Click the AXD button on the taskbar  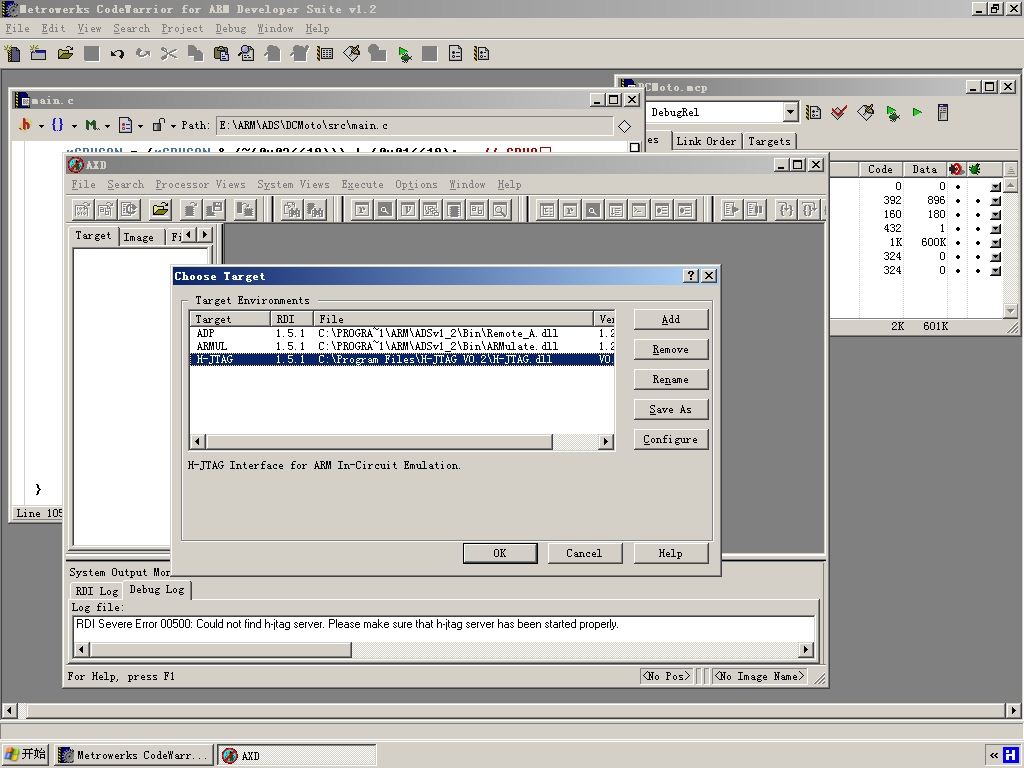pos(297,755)
